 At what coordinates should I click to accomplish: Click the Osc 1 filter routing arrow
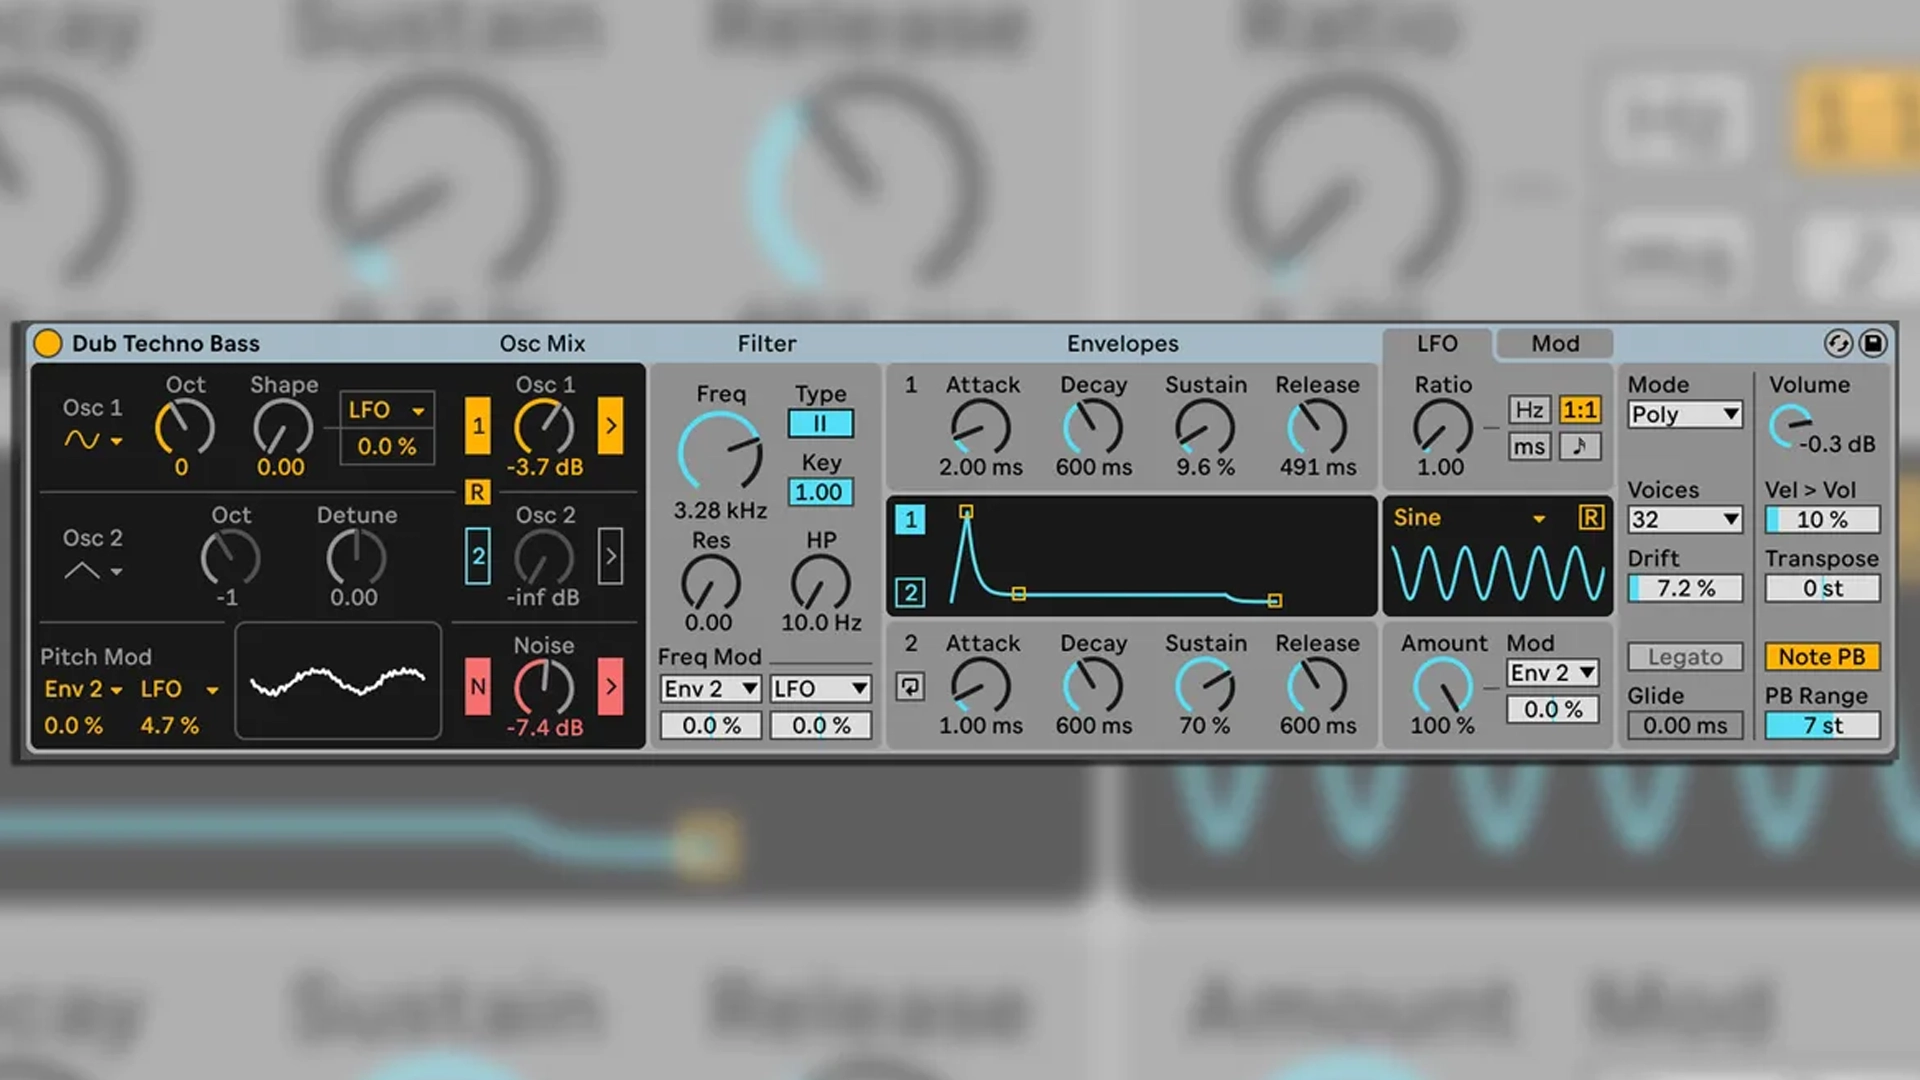pyautogui.click(x=610, y=426)
